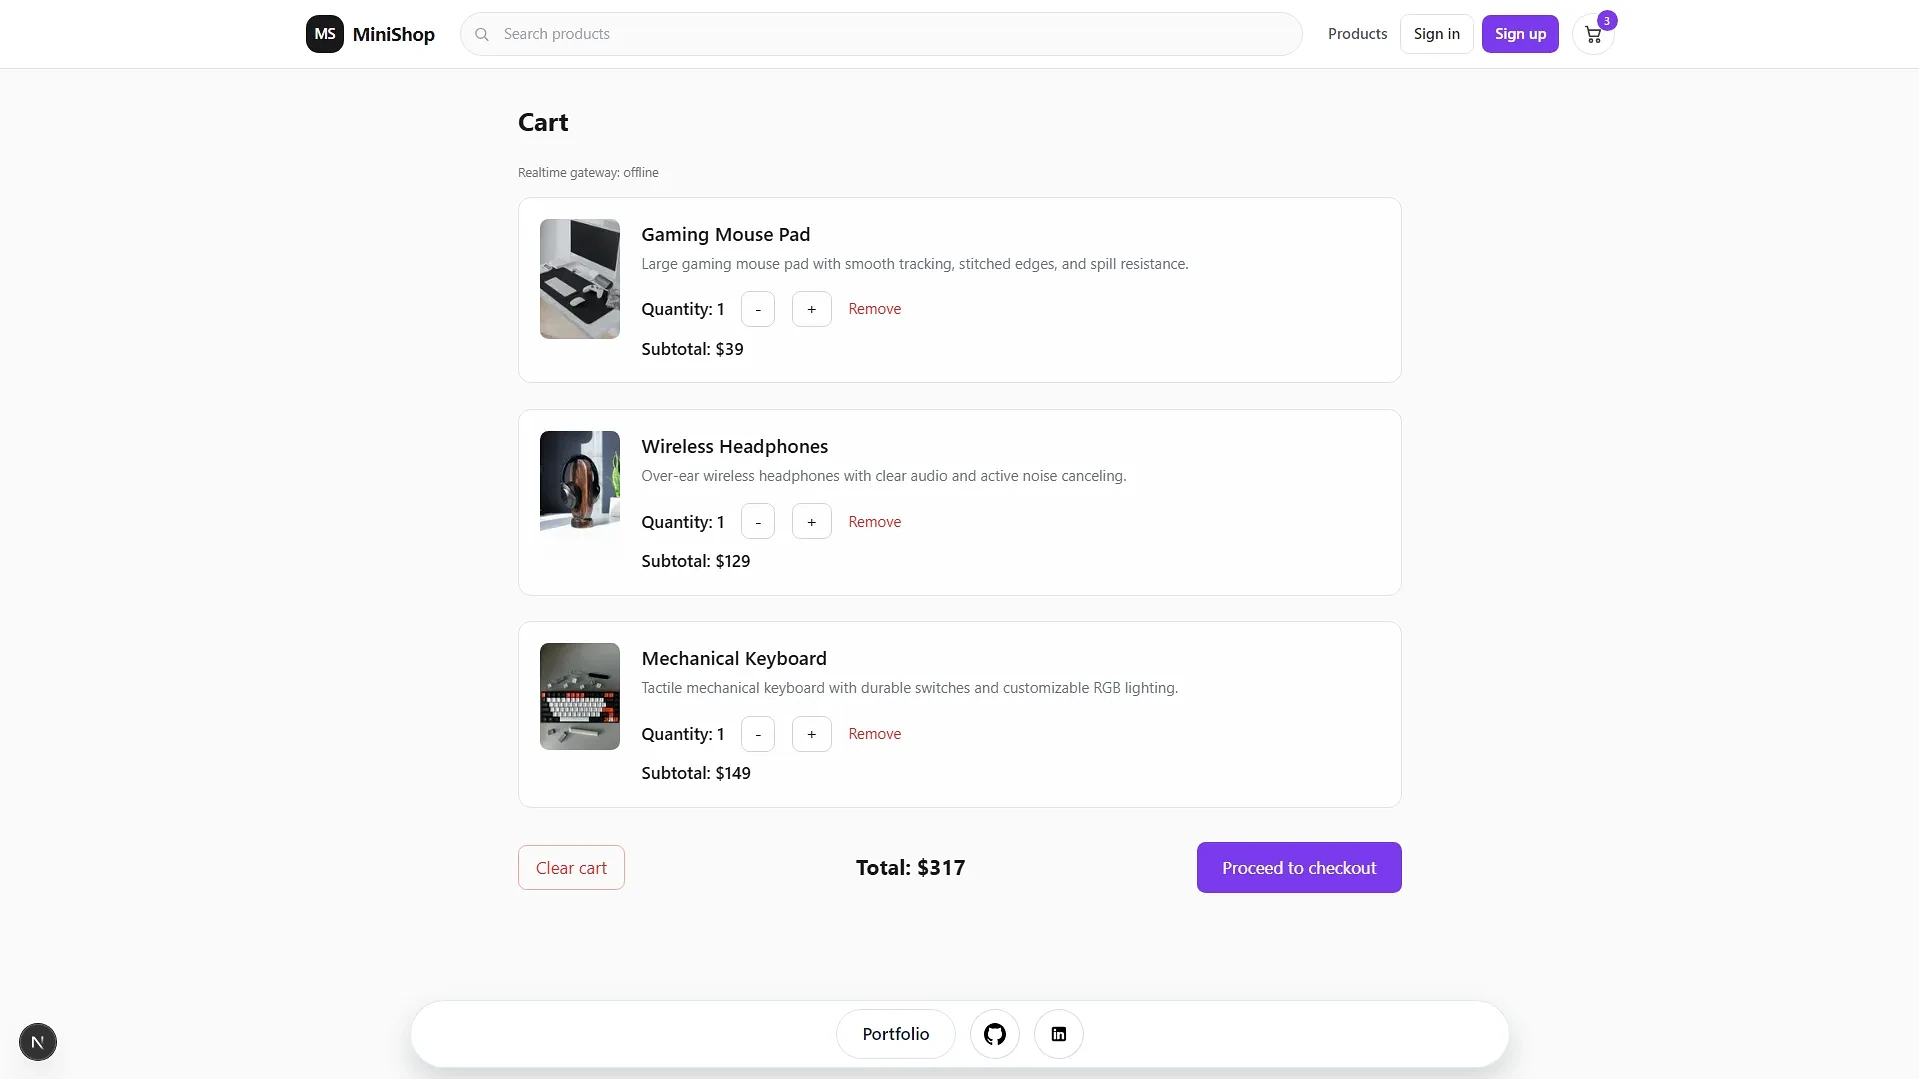Click the Gaming Mouse Pad title
Viewport: 1919px width, 1079px height.
click(726, 234)
